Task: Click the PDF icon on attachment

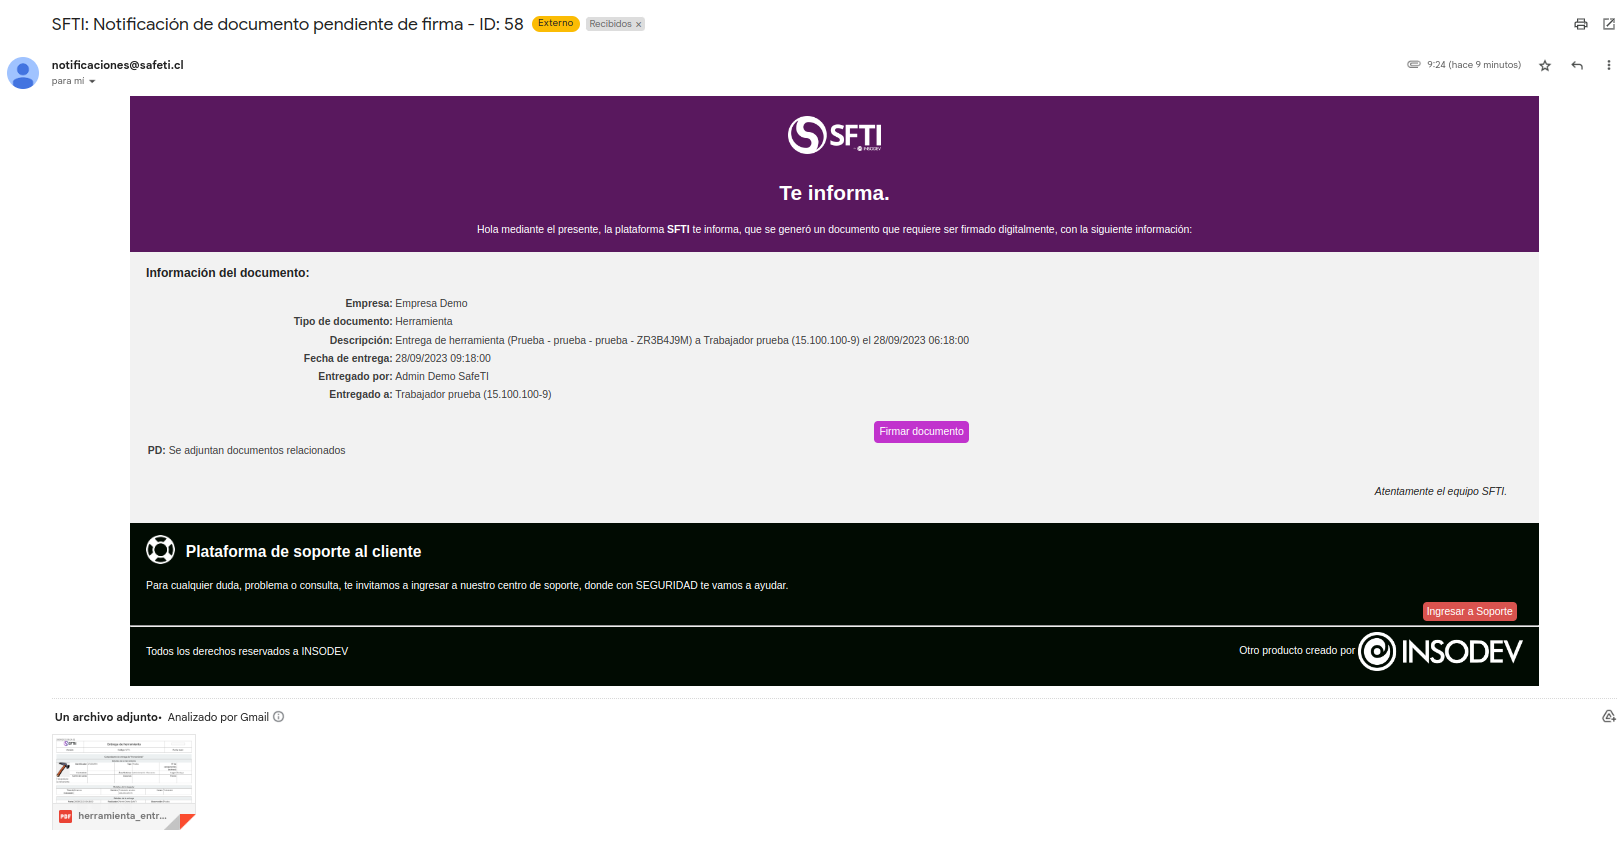Action: 65,816
